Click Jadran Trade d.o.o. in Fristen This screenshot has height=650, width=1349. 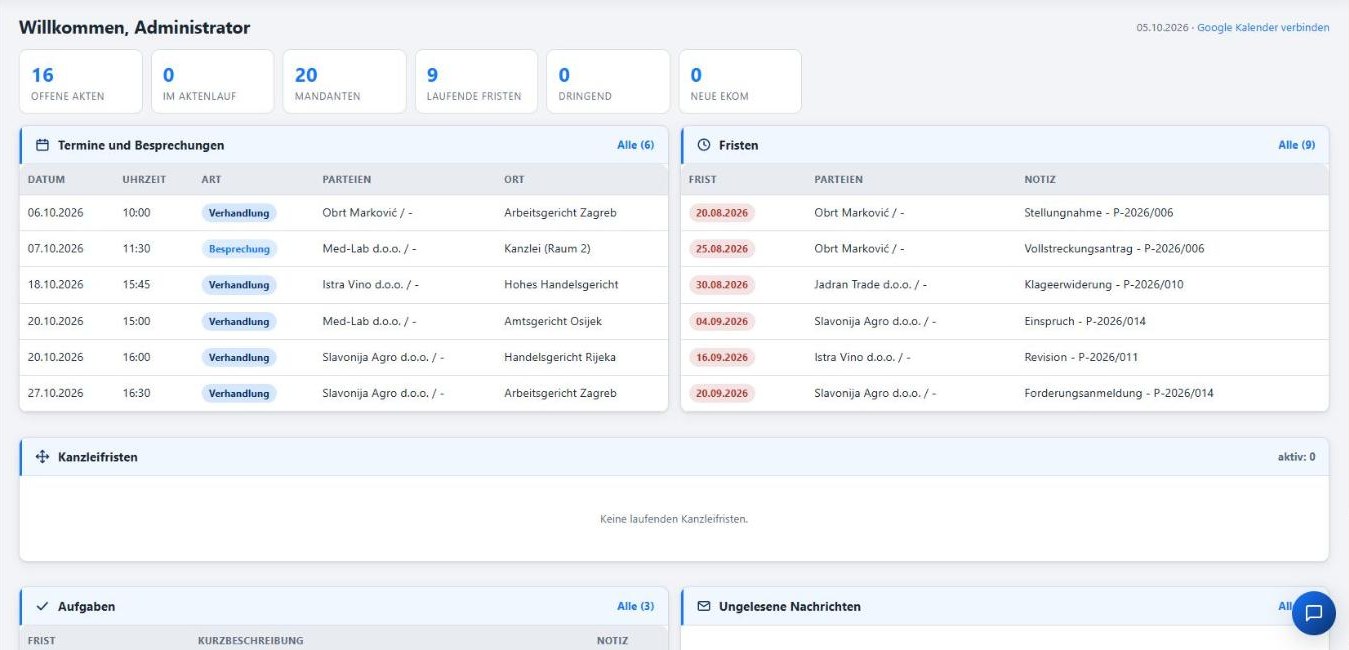point(870,285)
